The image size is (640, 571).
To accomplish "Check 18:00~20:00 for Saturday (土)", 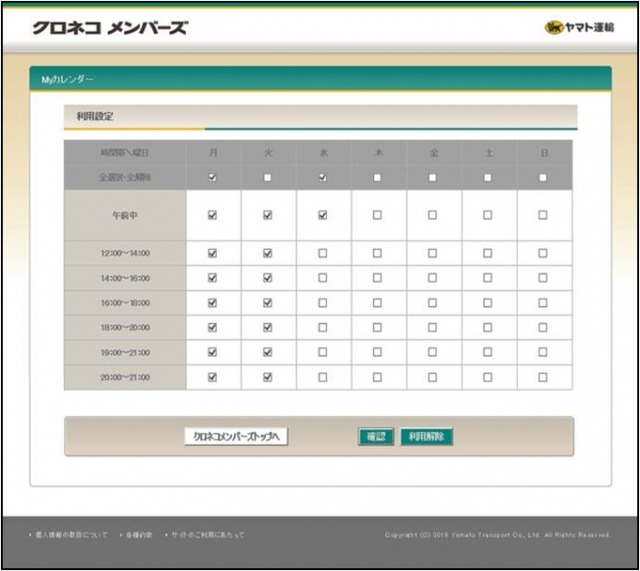I will click(x=487, y=327).
